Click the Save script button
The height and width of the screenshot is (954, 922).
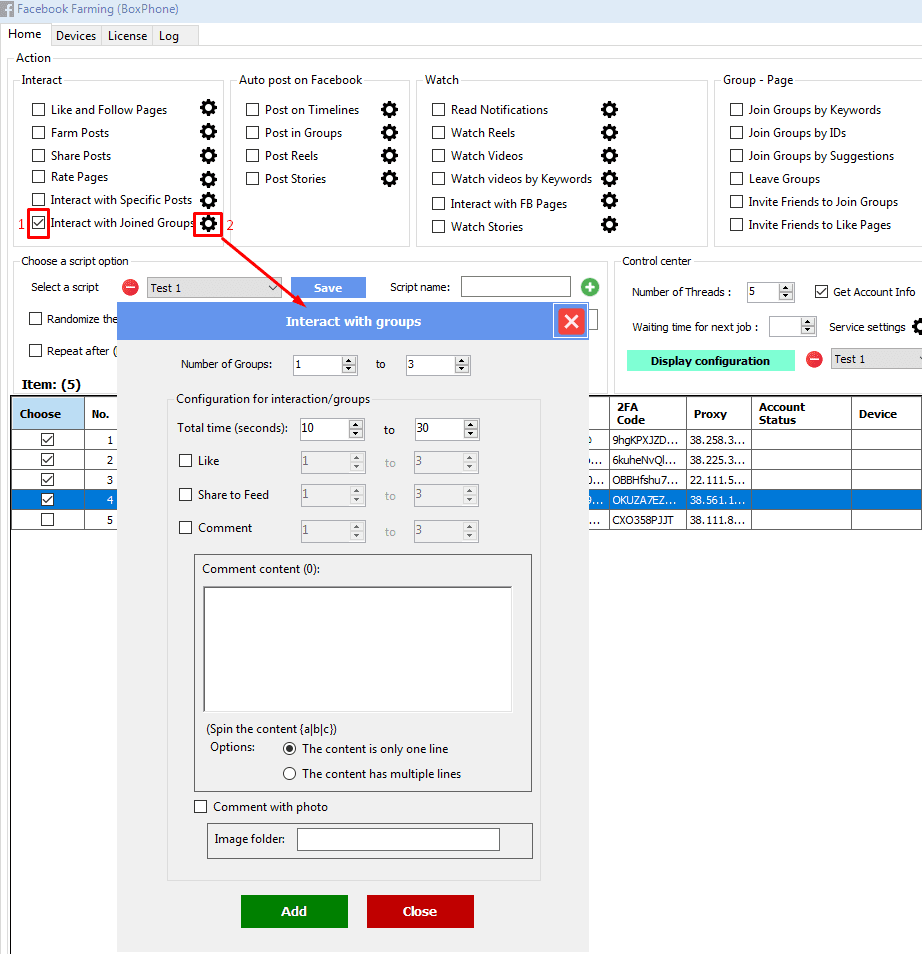tap(328, 288)
